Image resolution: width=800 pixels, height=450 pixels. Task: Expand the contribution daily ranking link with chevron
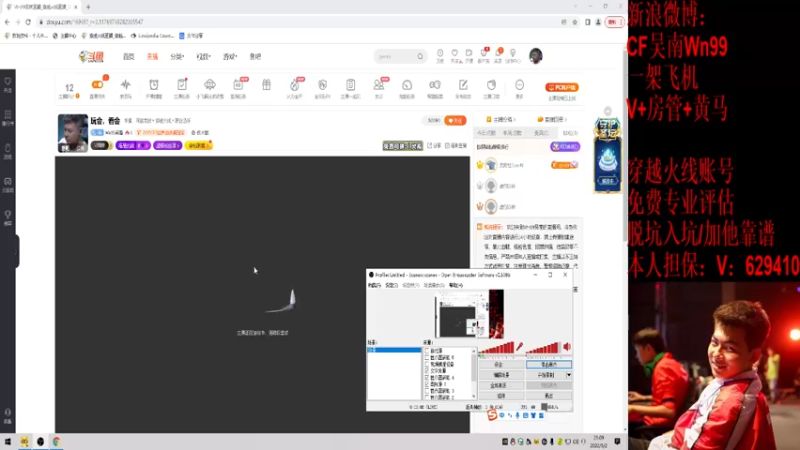pyautogui.click(x=552, y=119)
